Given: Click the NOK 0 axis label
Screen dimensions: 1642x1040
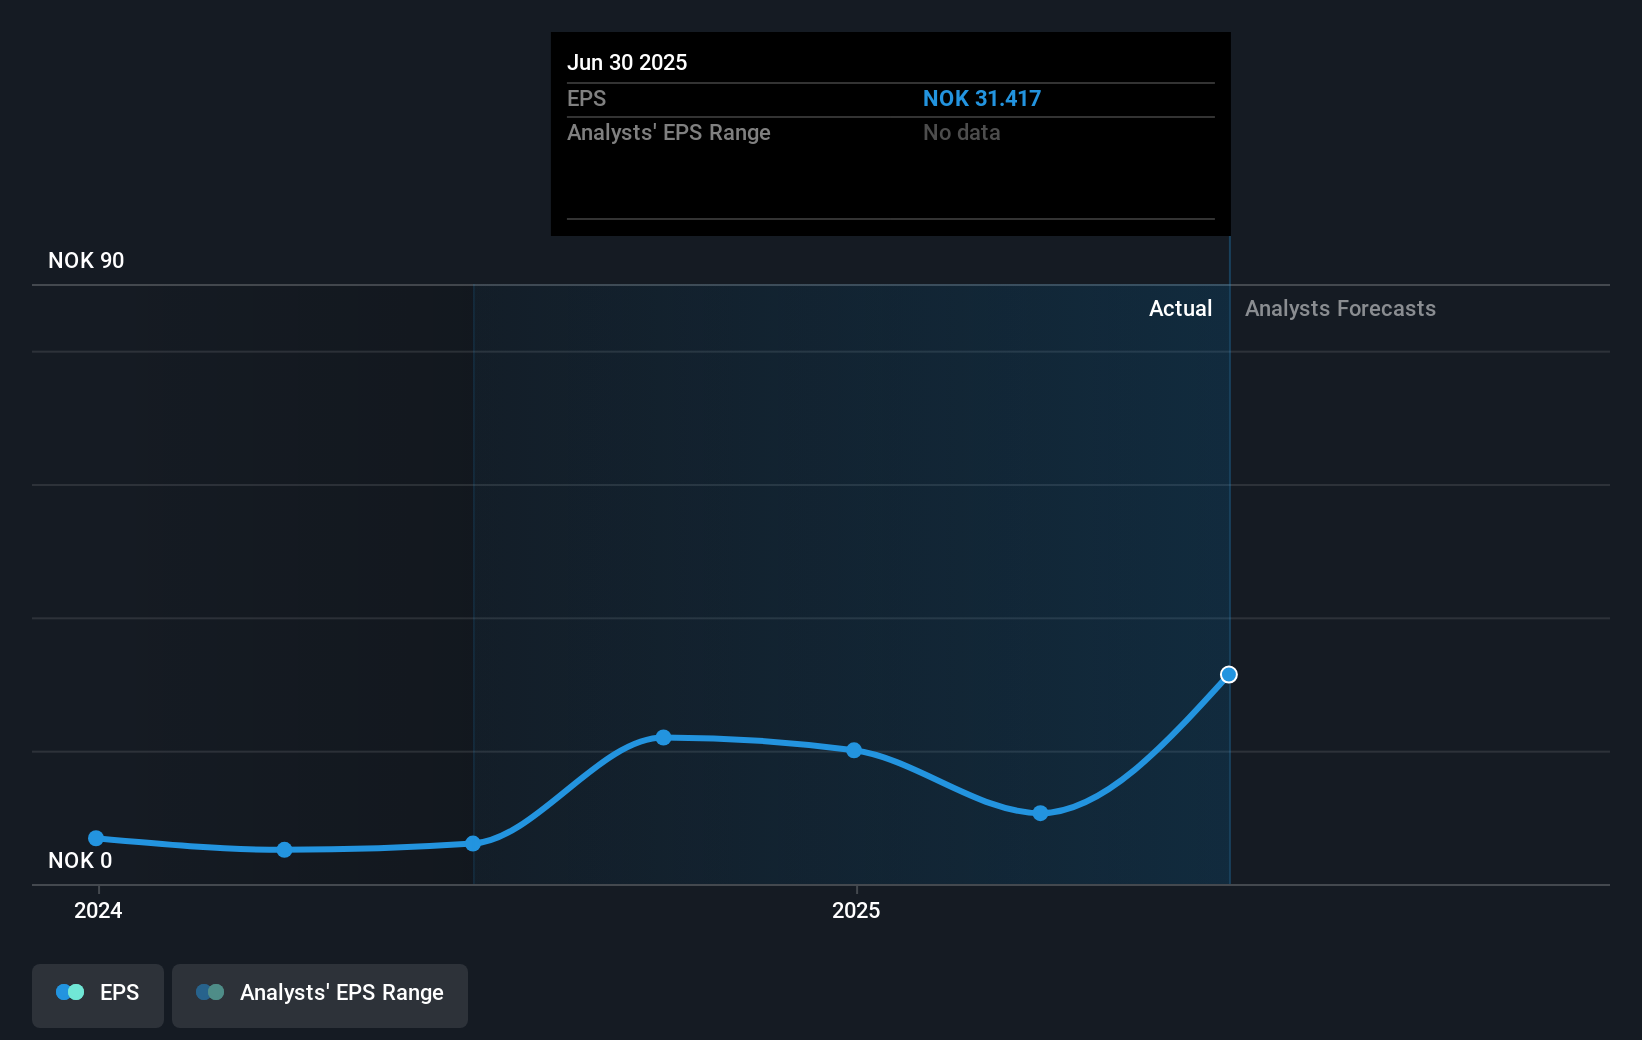Looking at the screenshot, I should click(80, 861).
